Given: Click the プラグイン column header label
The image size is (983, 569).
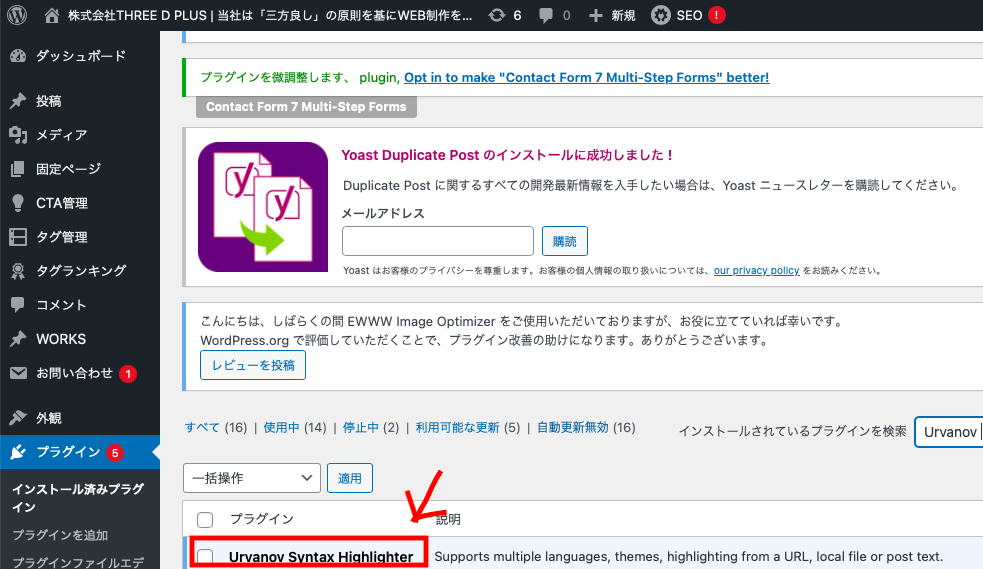Looking at the screenshot, I should (261, 519).
